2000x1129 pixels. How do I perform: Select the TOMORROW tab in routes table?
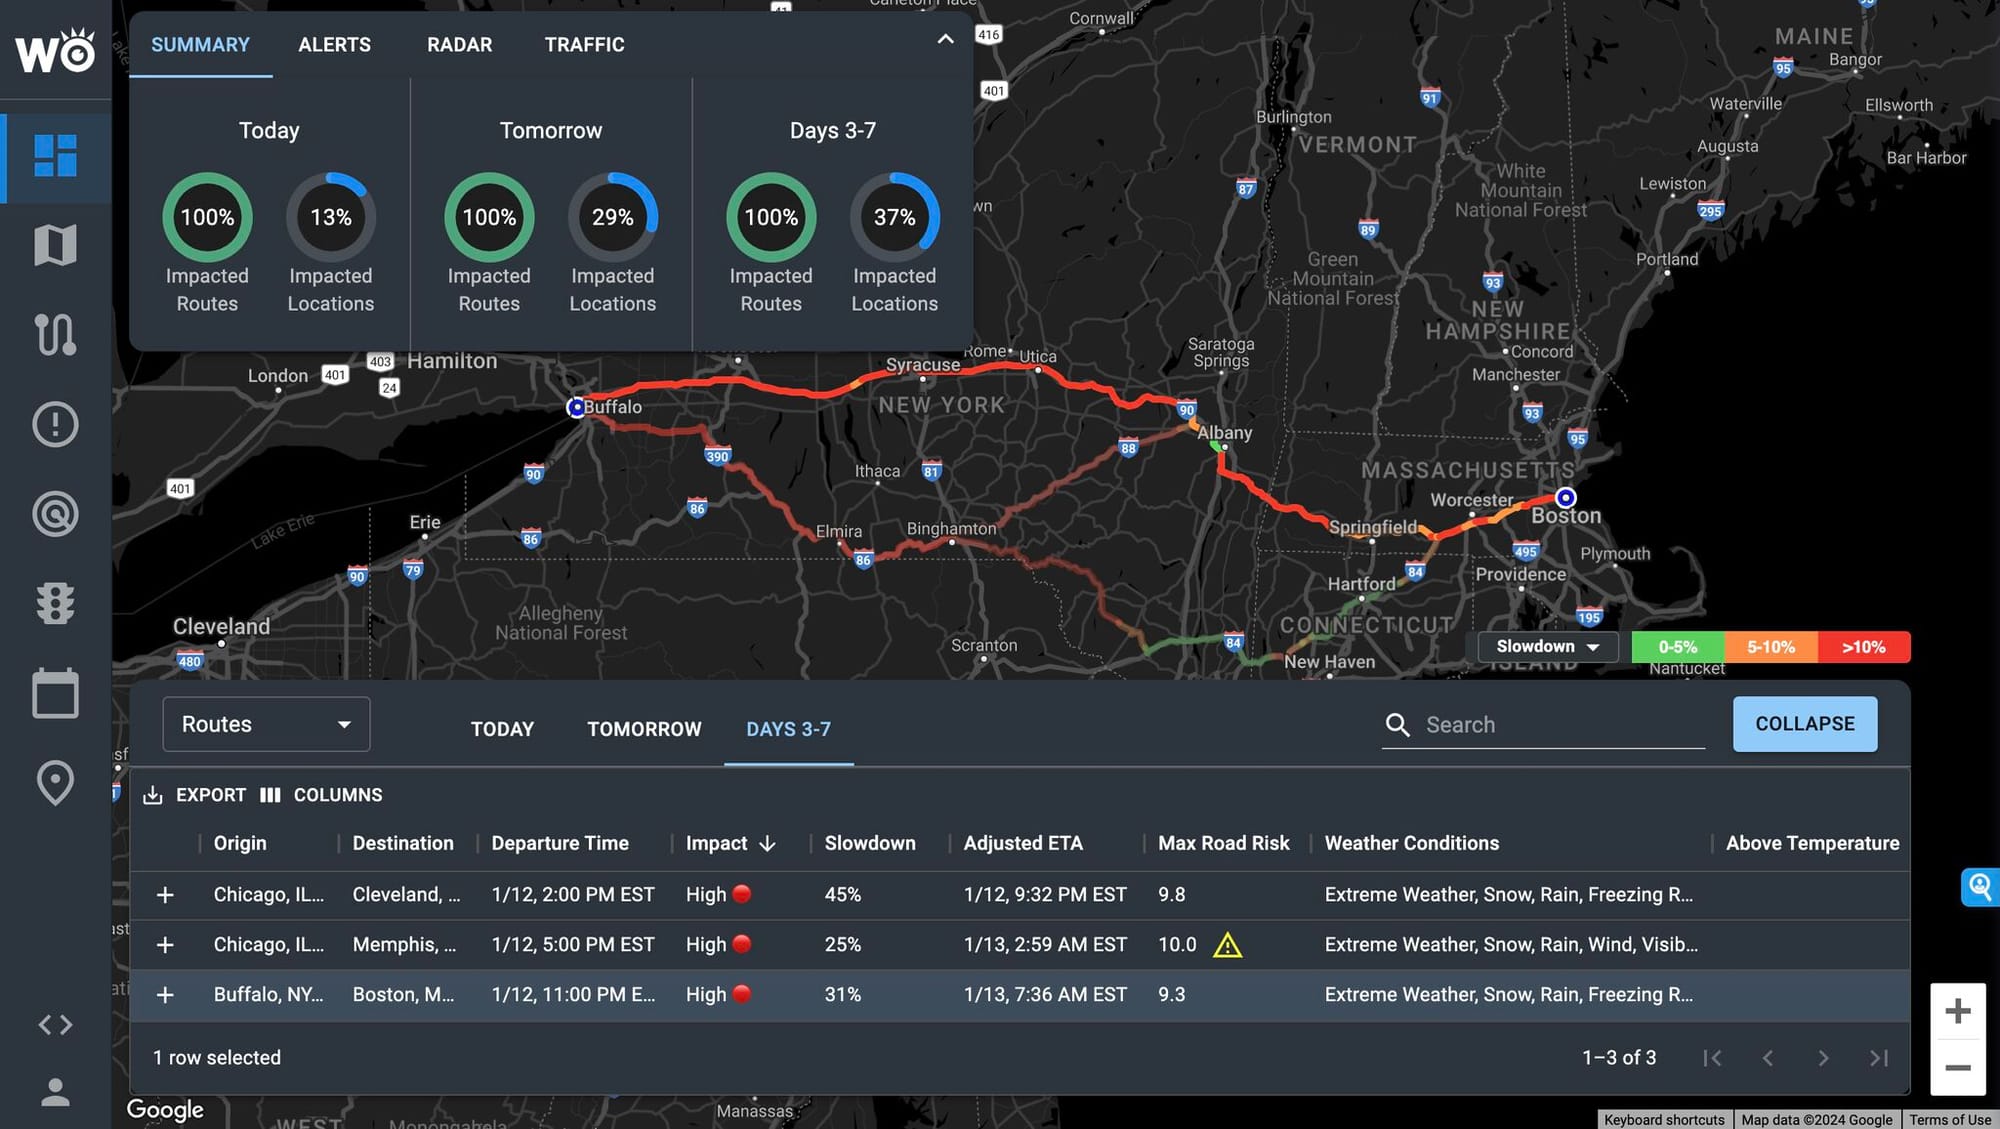tap(644, 729)
